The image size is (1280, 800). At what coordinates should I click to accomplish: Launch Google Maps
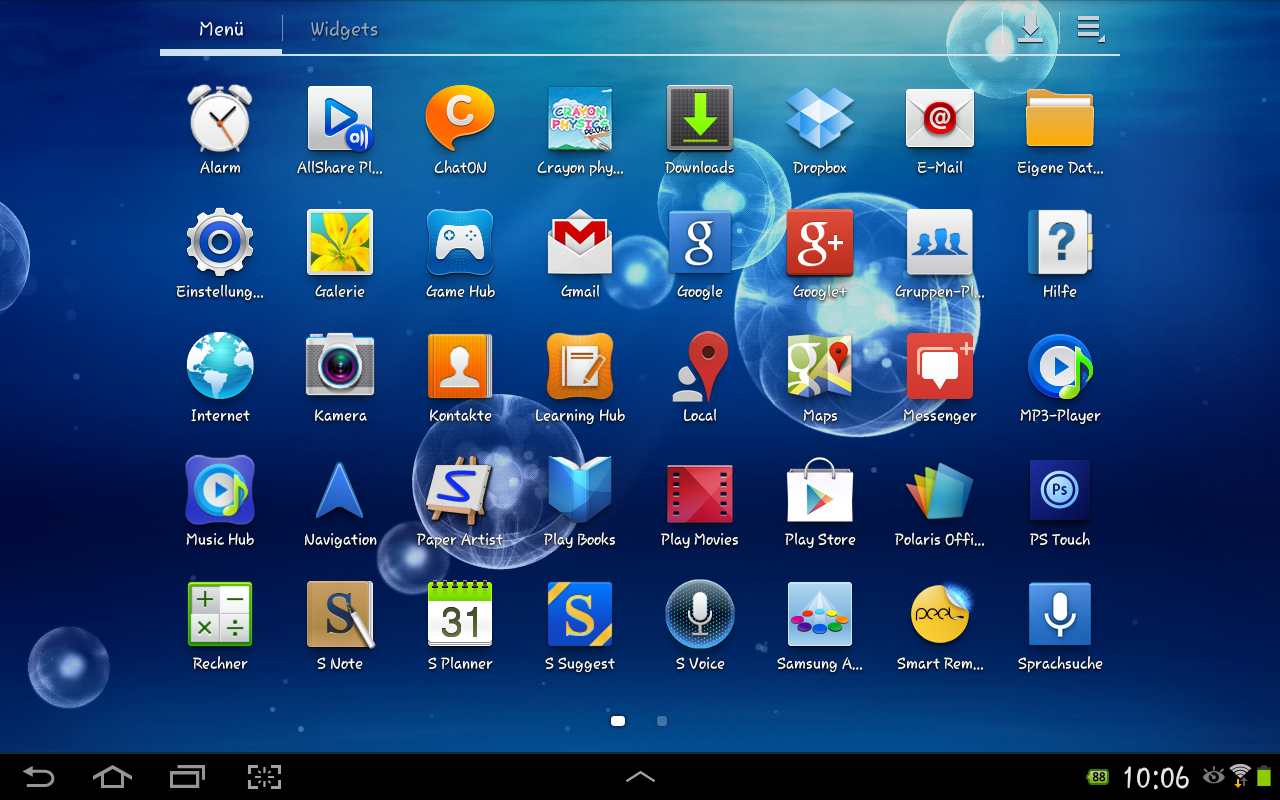click(820, 367)
